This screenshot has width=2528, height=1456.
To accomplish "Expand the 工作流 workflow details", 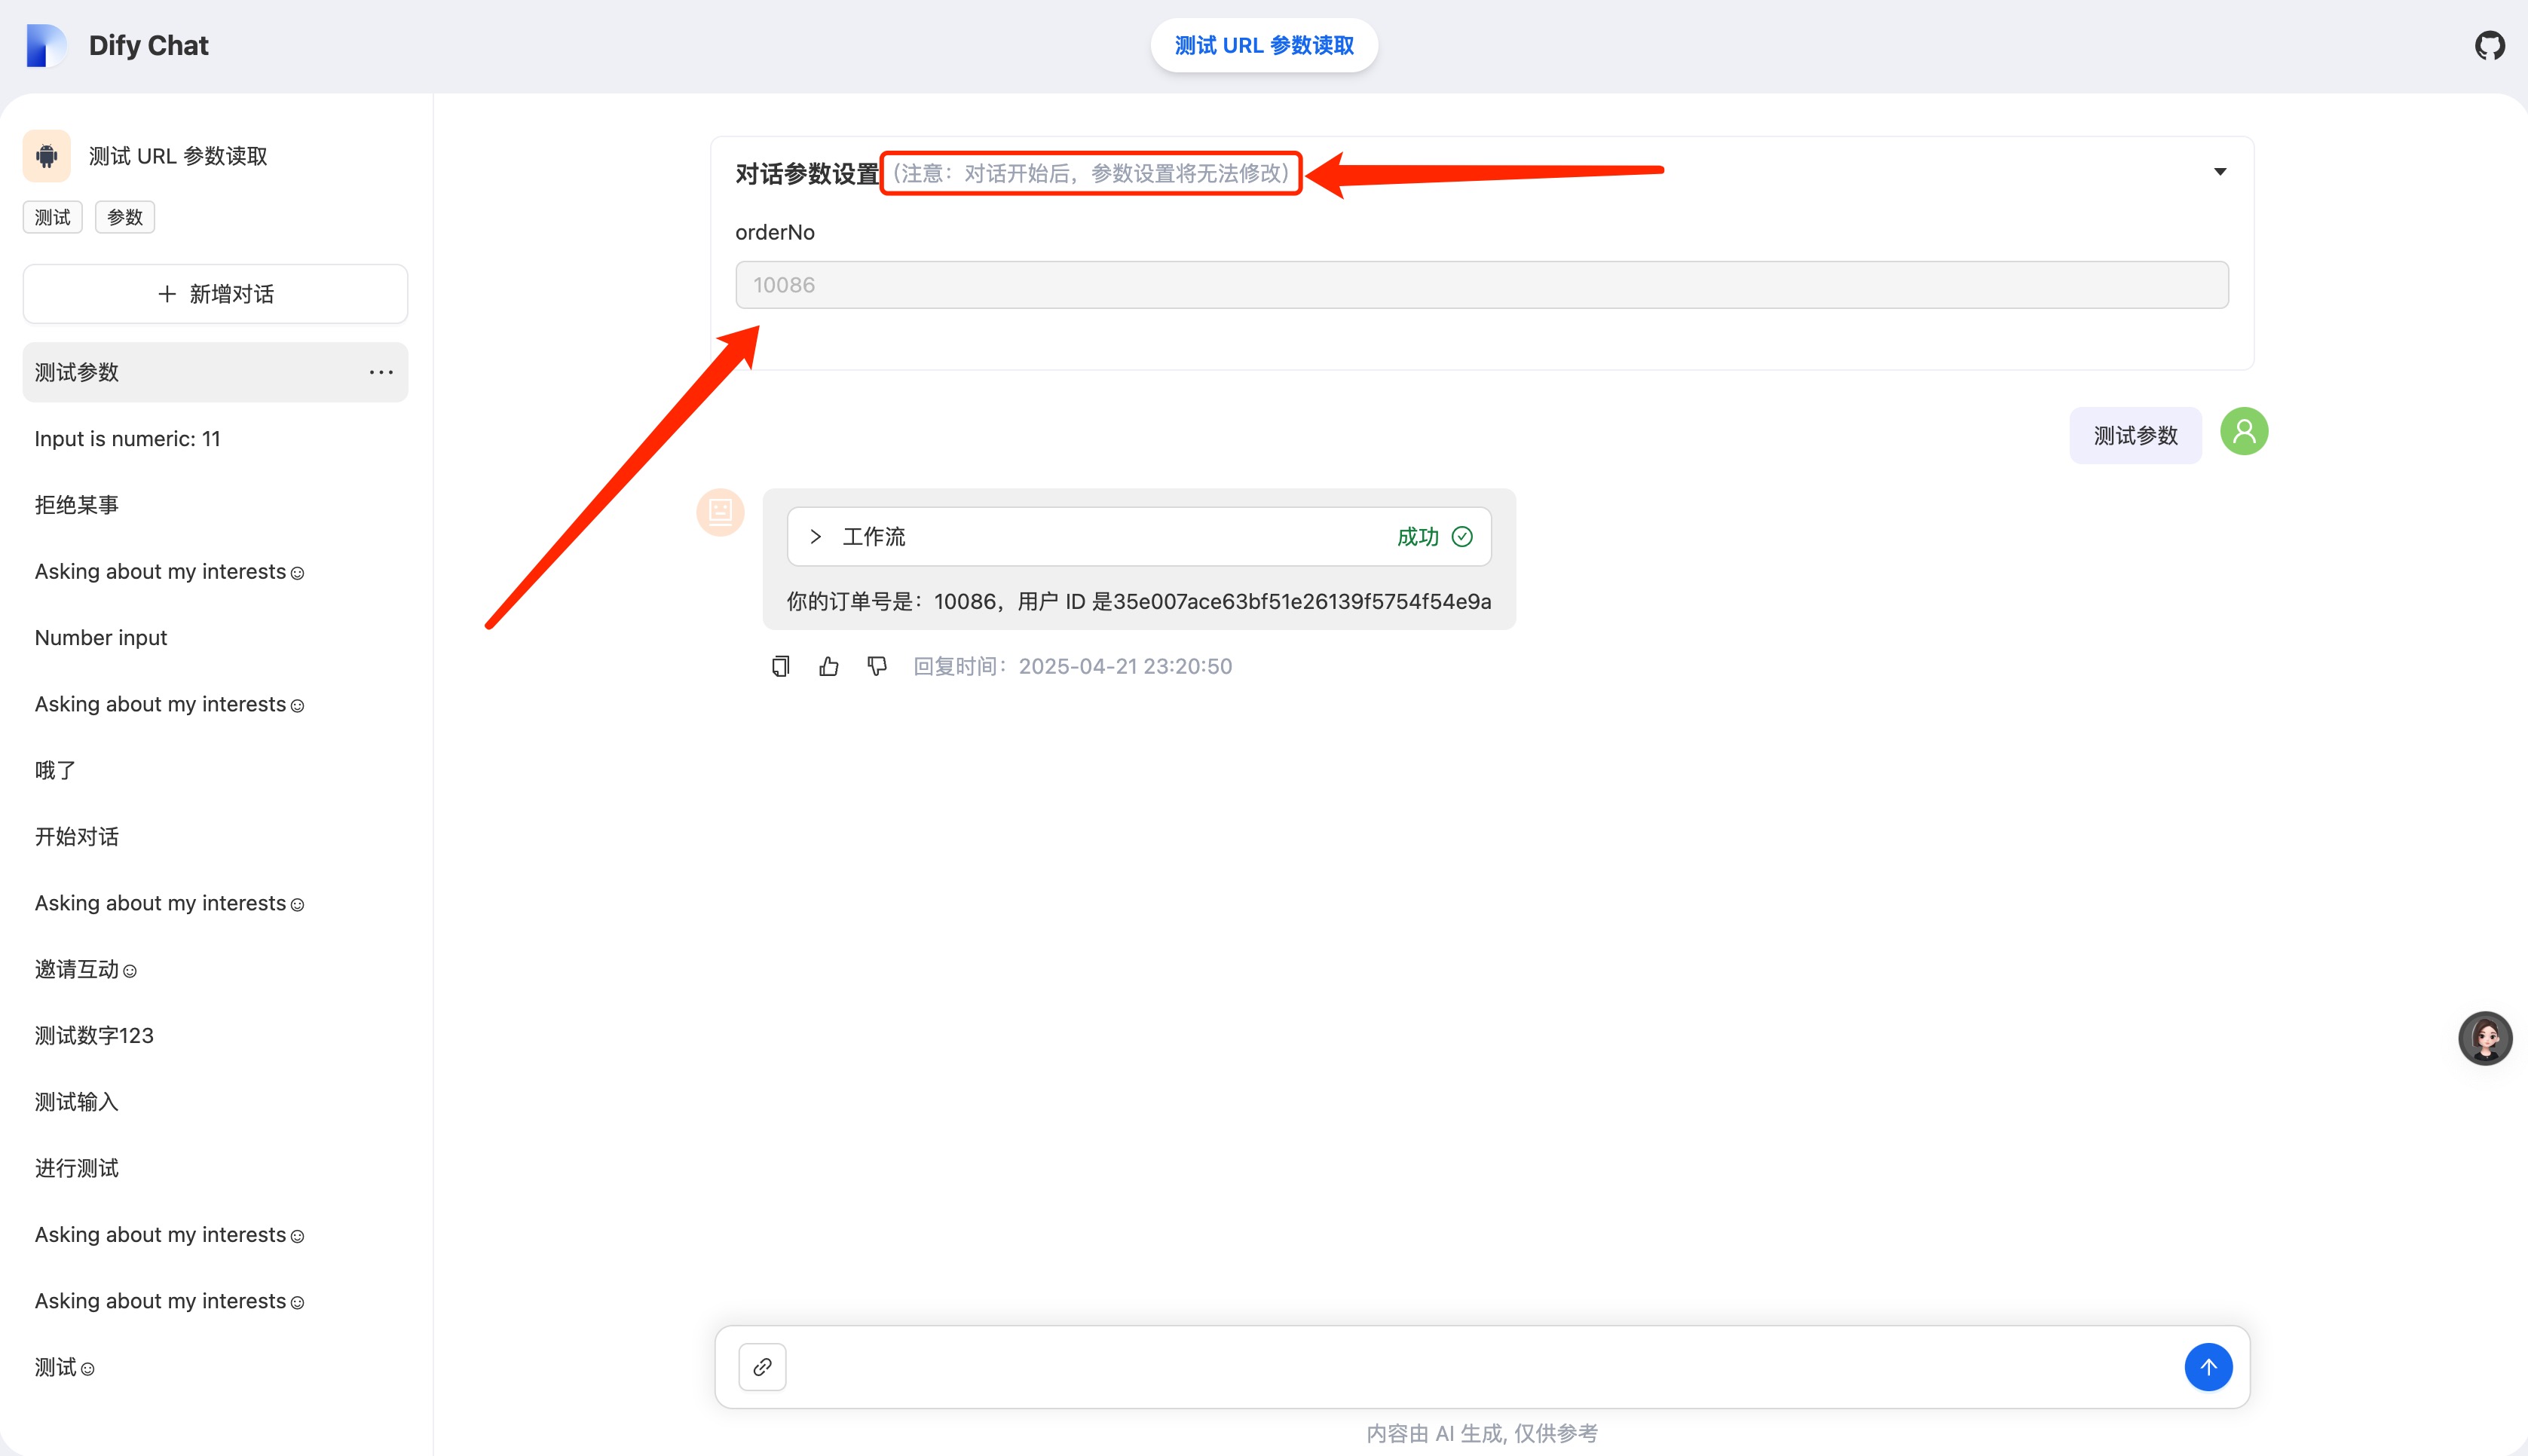I will tap(816, 537).
